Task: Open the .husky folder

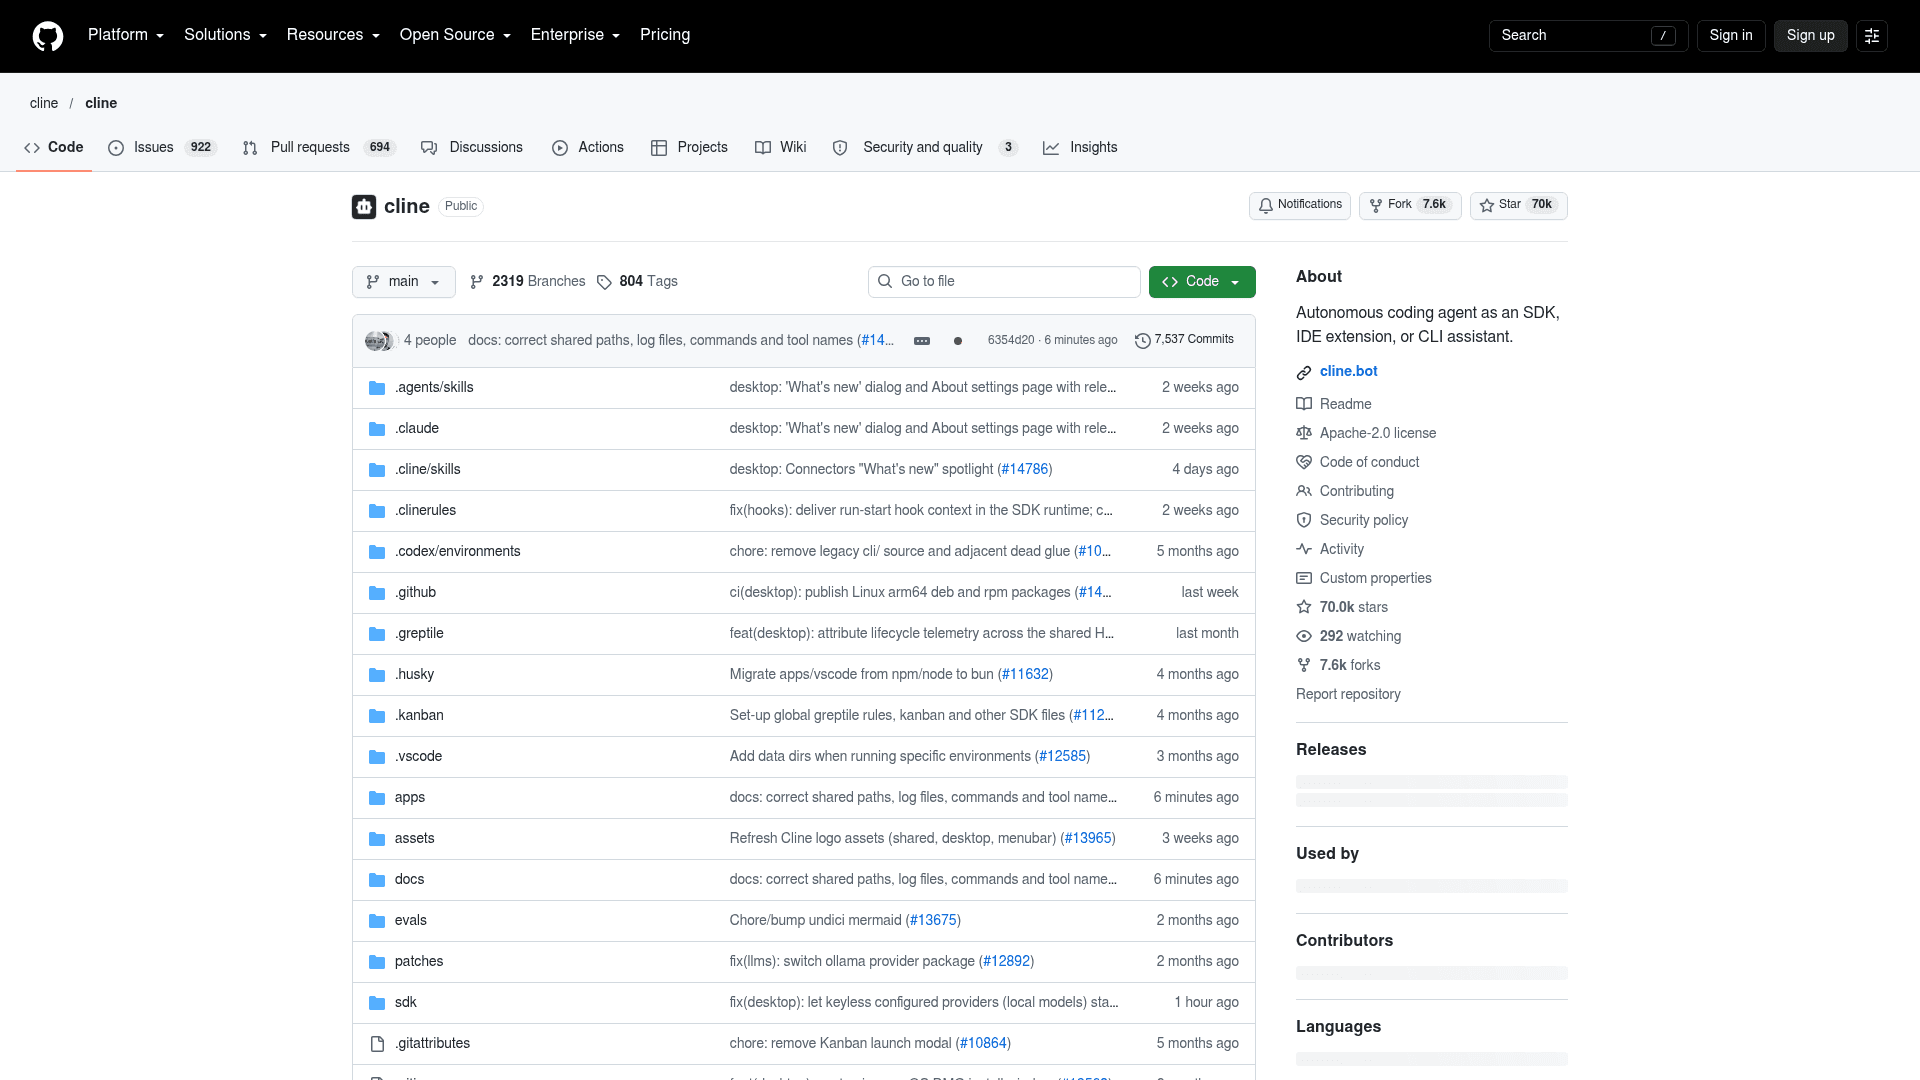Action: tap(414, 675)
